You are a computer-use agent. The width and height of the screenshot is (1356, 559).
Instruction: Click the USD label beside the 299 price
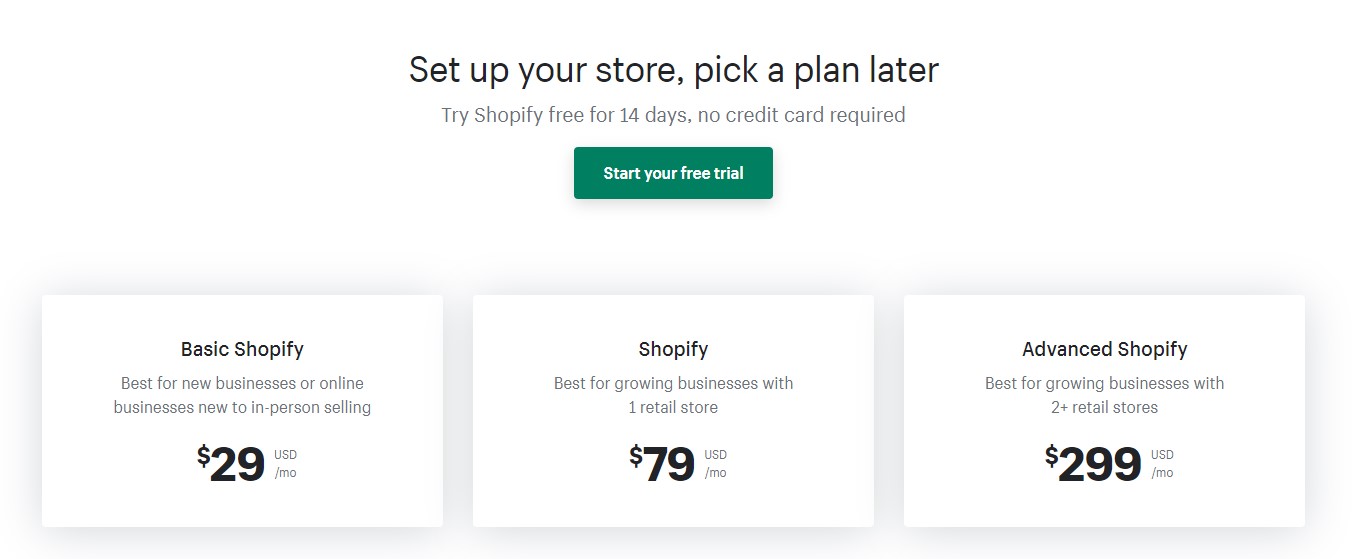click(x=1162, y=455)
